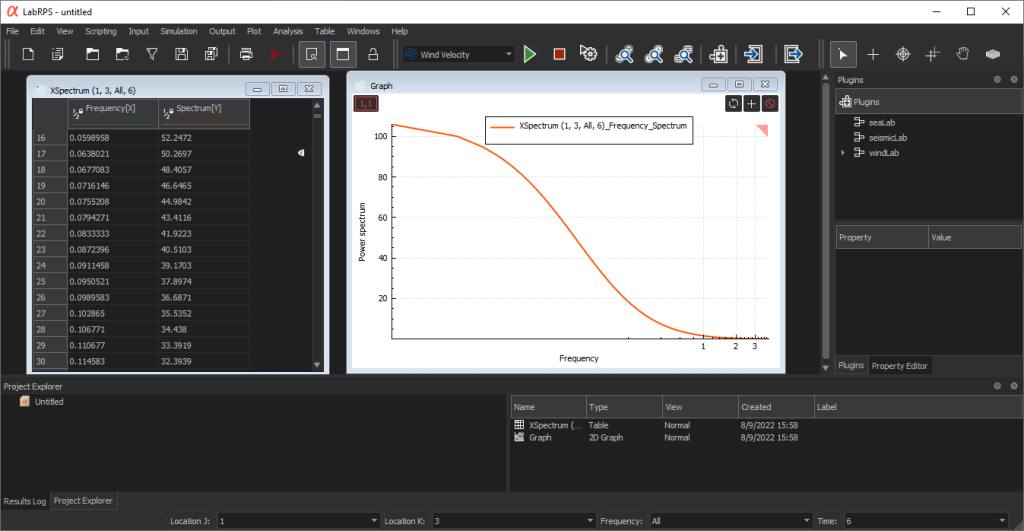Select the hand pan tool
Image resolution: width=1024 pixels, height=531 pixels.
click(x=962, y=54)
